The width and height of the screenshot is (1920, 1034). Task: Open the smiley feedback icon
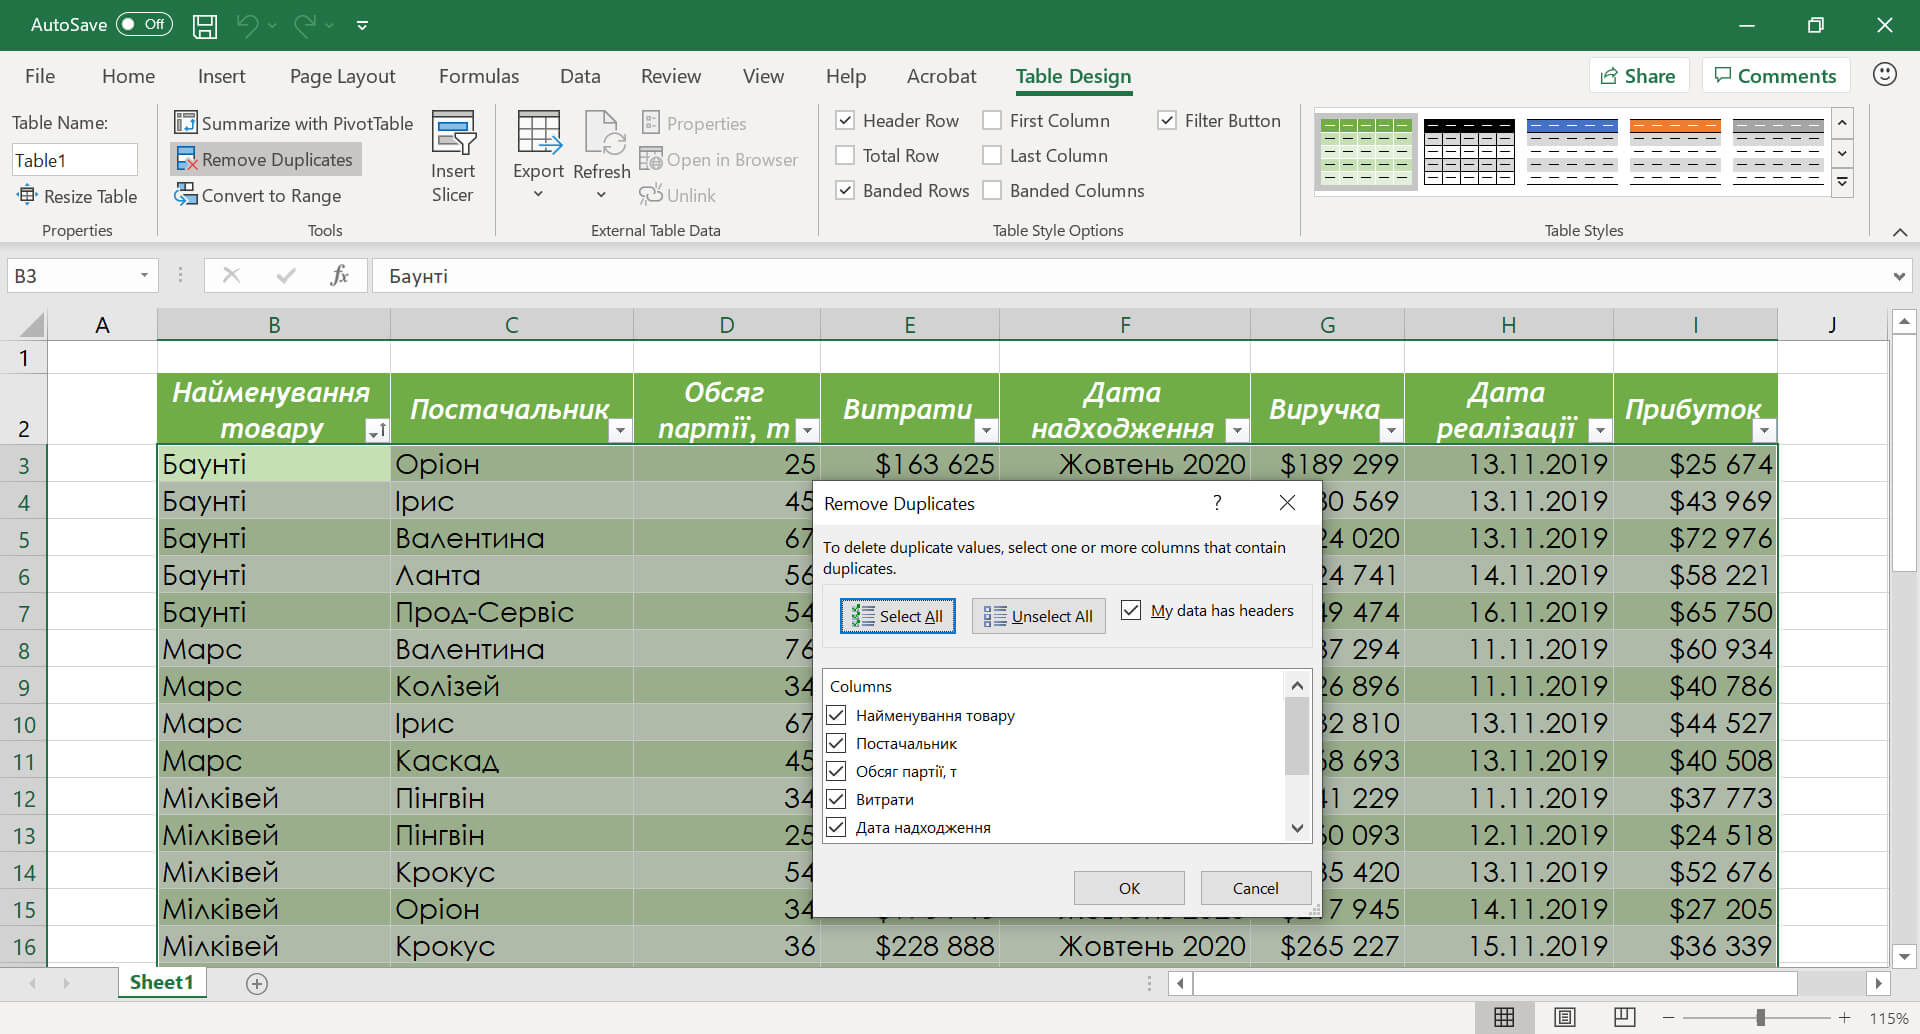(1884, 75)
